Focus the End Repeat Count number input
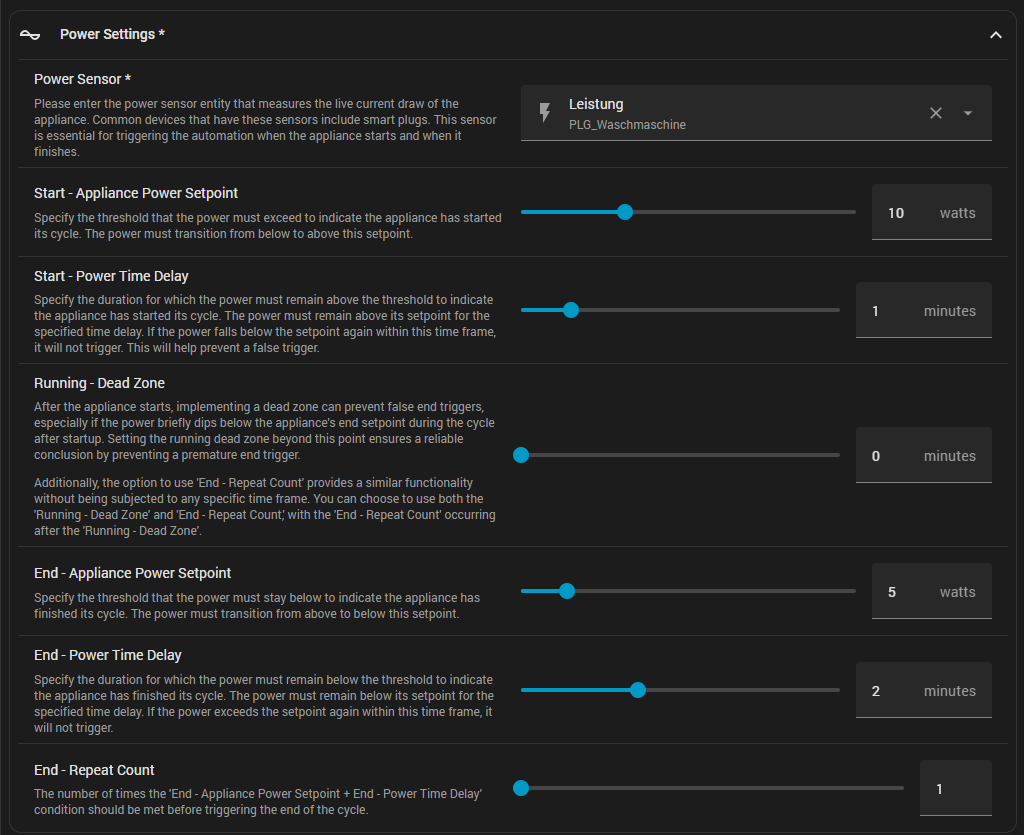The height and width of the screenshot is (835, 1024). pyautogui.click(x=955, y=789)
